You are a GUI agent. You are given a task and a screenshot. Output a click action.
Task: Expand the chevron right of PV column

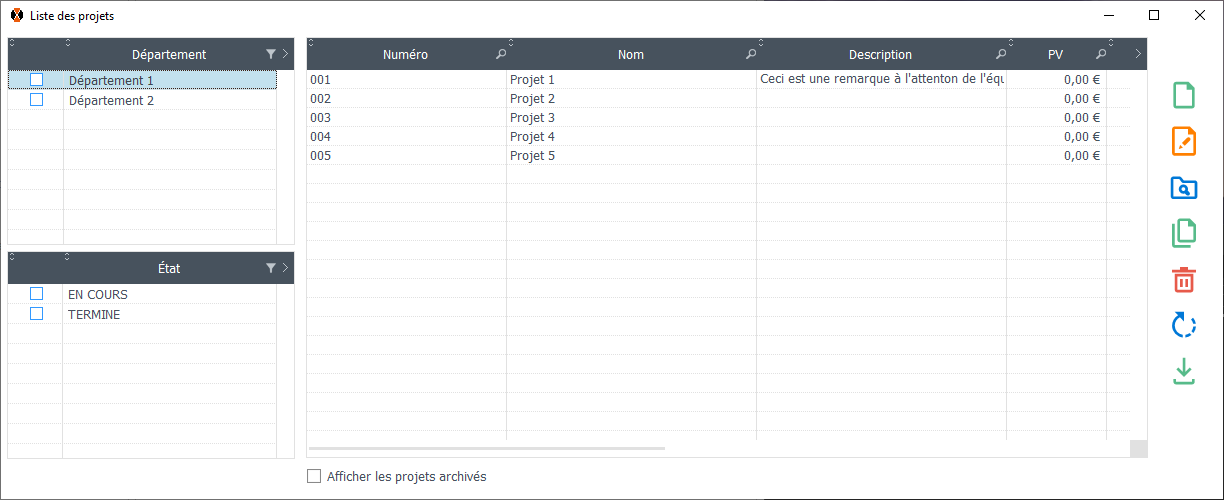1138,54
